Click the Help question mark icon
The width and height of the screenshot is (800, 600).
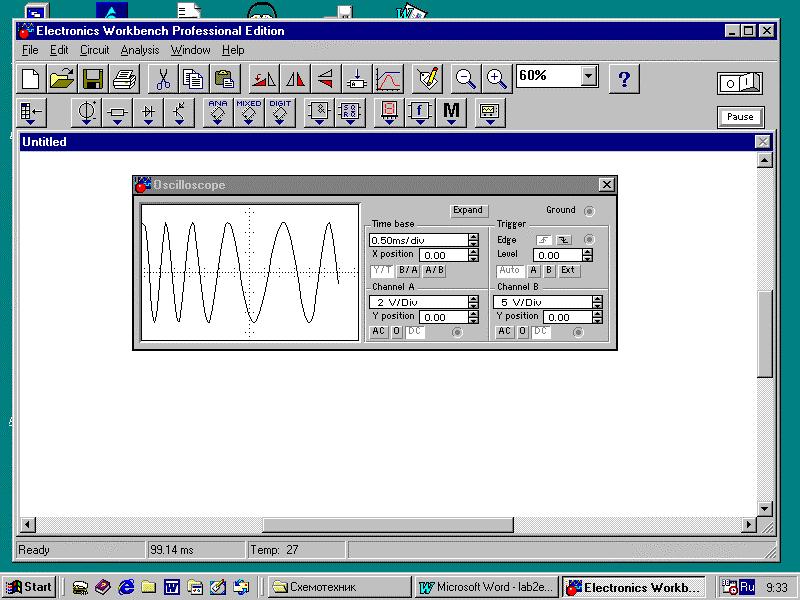pyautogui.click(x=624, y=78)
